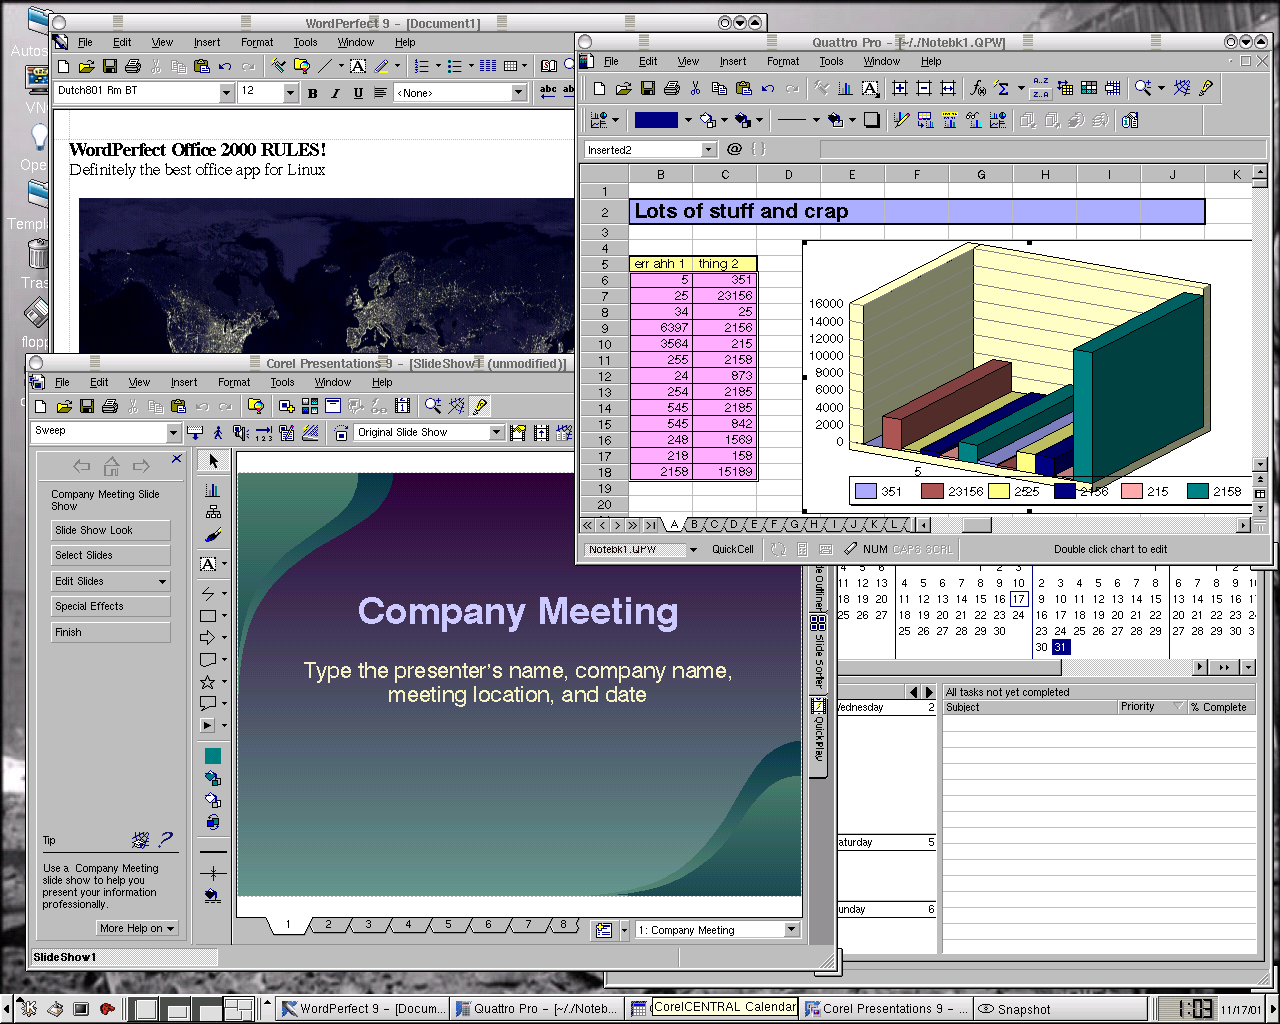Open the Dutch801 Rm BT font dropdown
The height and width of the screenshot is (1024, 1280).
point(226,93)
